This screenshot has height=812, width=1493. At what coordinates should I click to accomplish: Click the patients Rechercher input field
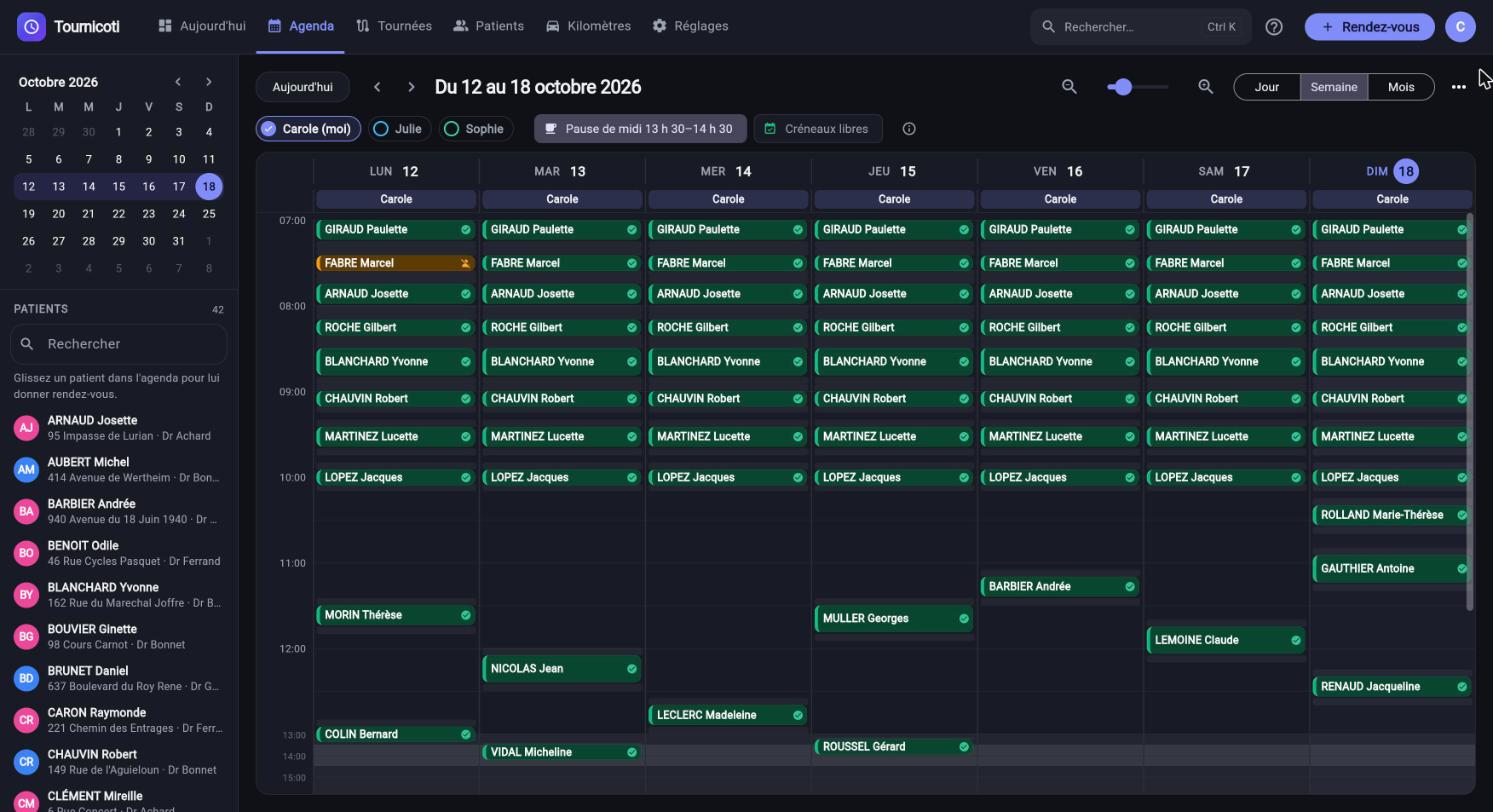pos(119,344)
